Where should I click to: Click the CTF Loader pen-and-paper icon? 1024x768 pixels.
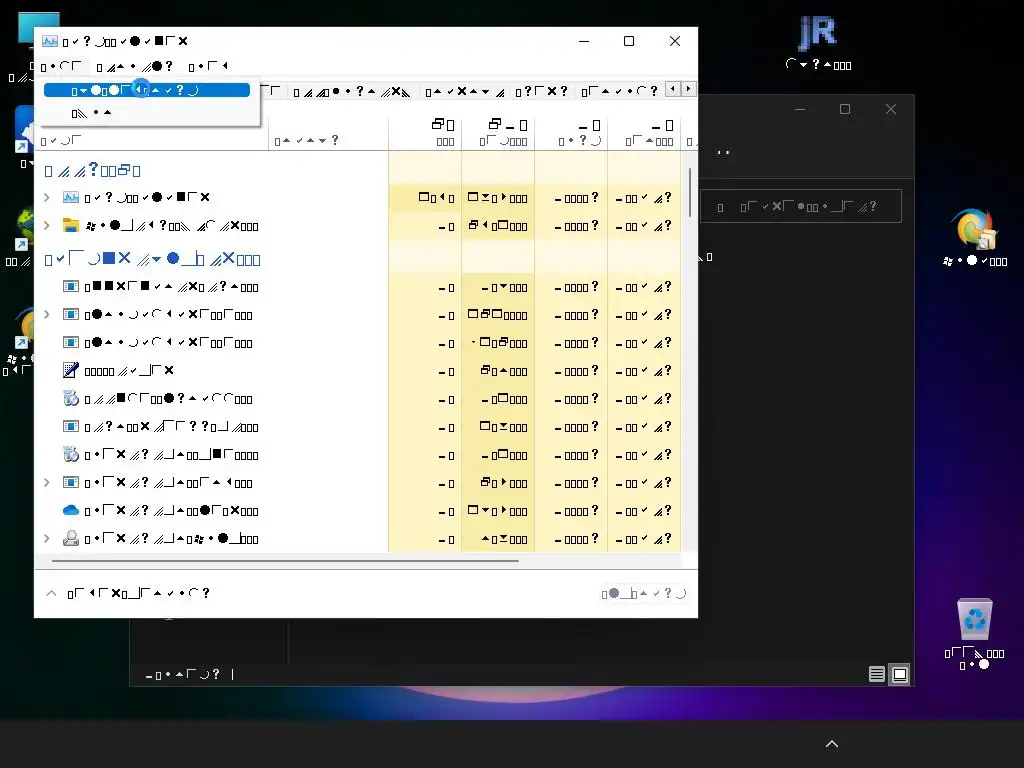point(71,370)
